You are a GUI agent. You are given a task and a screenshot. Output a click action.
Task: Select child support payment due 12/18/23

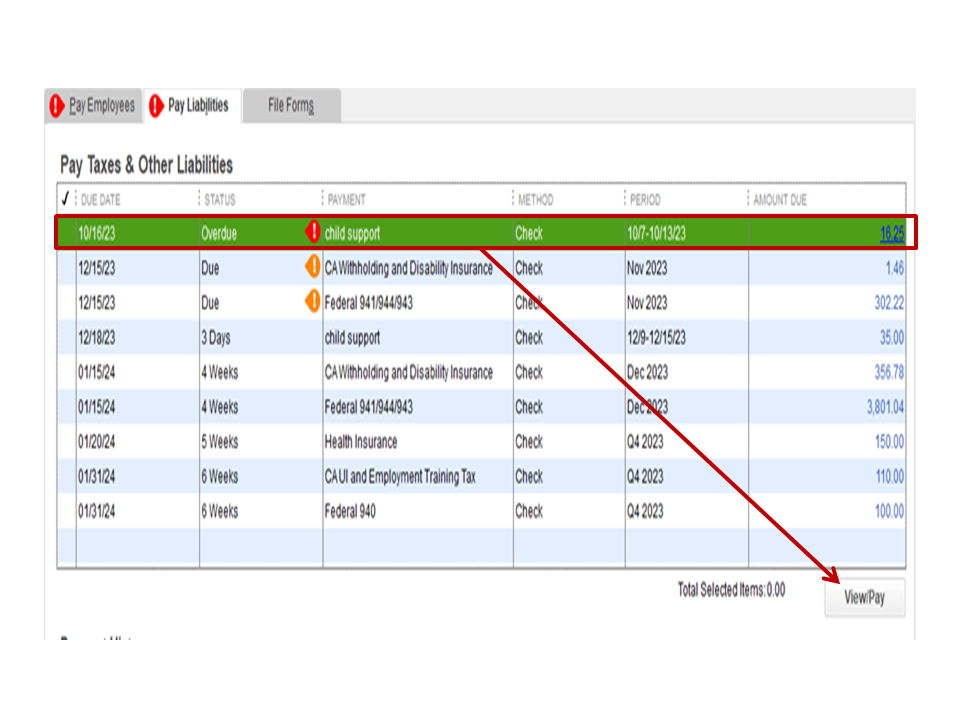coord(353,338)
